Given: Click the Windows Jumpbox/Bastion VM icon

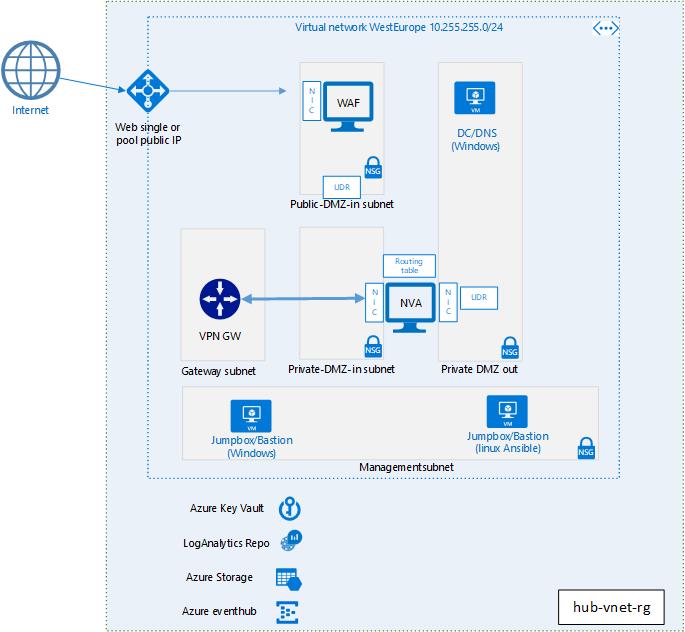Looking at the screenshot, I should [x=251, y=416].
